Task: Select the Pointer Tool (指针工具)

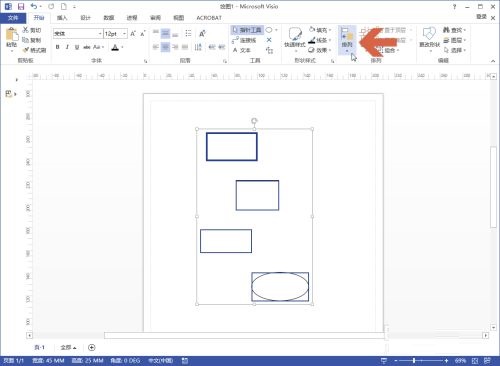Action: [x=247, y=30]
